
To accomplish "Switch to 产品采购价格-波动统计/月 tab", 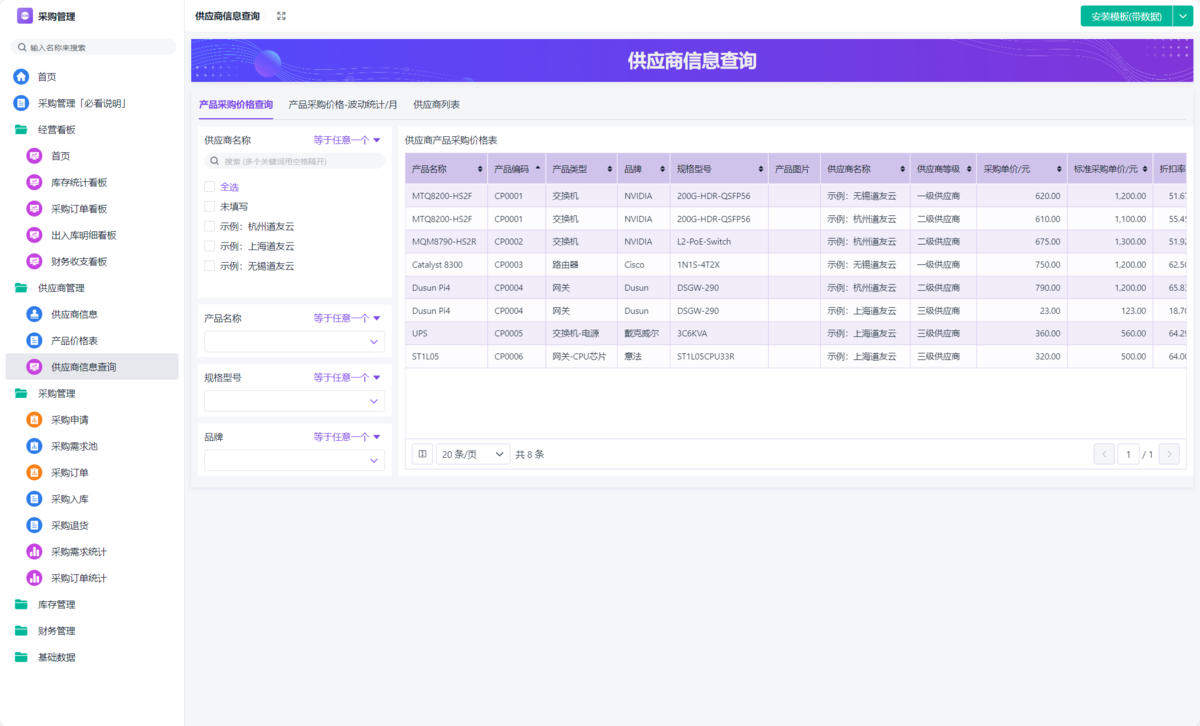I will coord(343,104).
